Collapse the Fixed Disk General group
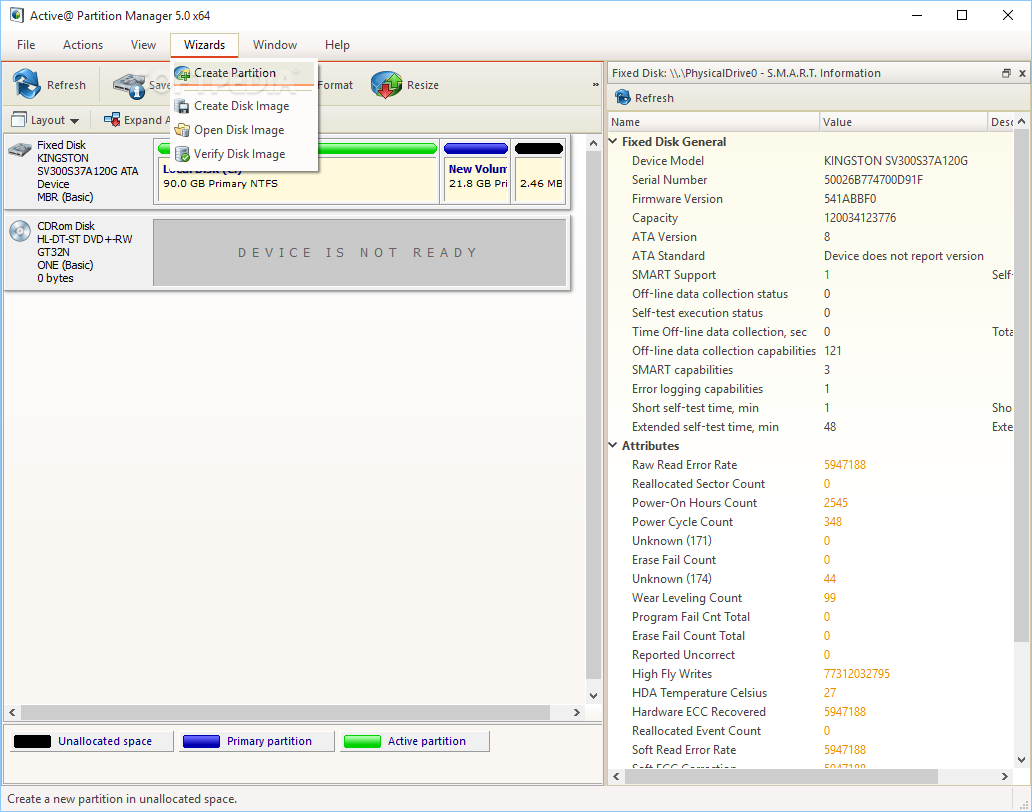Viewport: 1032px width, 812px height. click(x=613, y=141)
